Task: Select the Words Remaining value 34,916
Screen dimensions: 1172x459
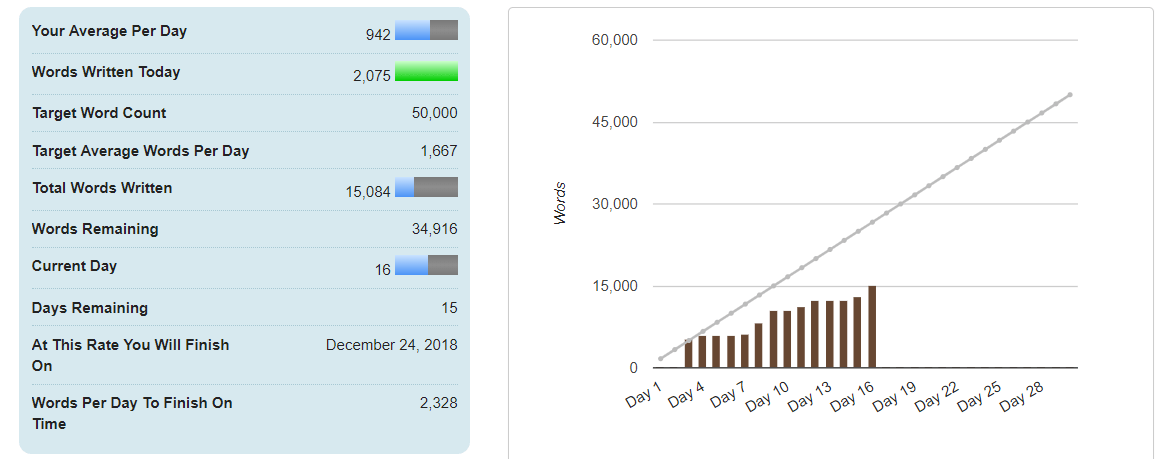Action: (434, 229)
